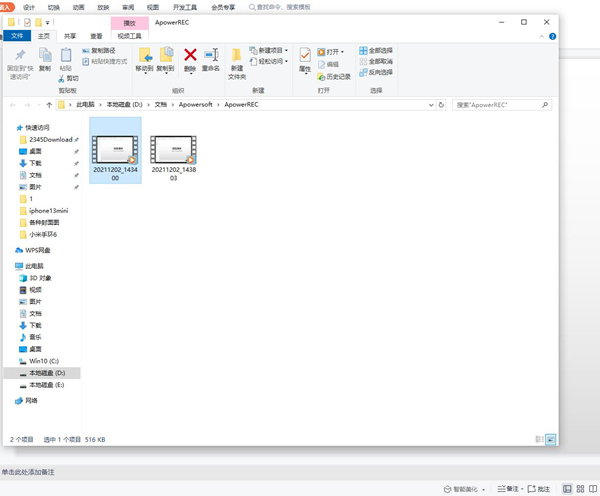This screenshot has height=496, width=600.
Task: Click Select all in the ribbon
Action: point(376,51)
